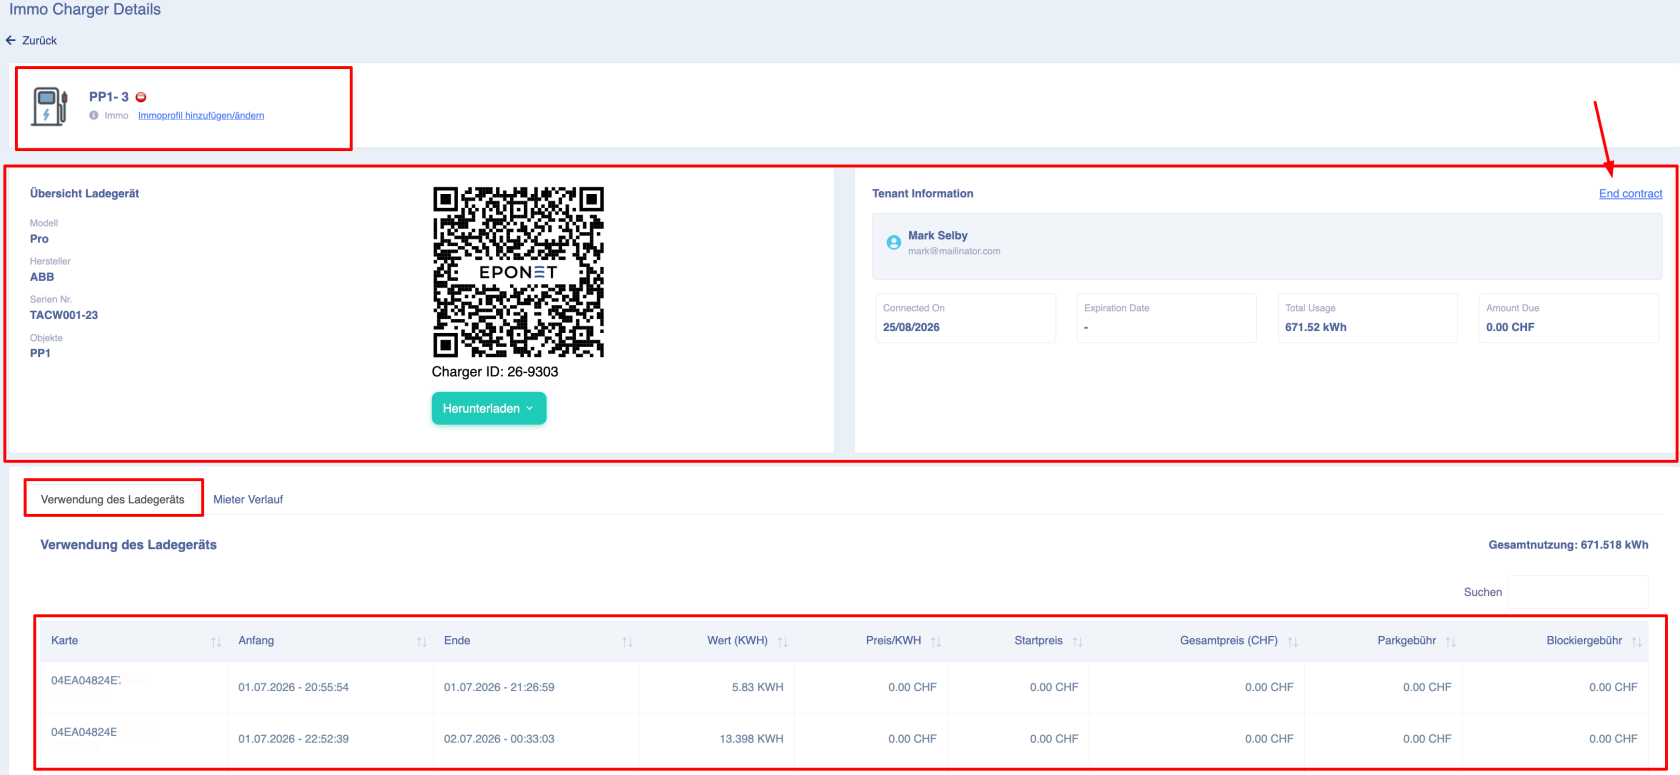The width and height of the screenshot is (1680, 775).
Task: Click the 5.83 KWH value cell
Action: pos(758,687)
